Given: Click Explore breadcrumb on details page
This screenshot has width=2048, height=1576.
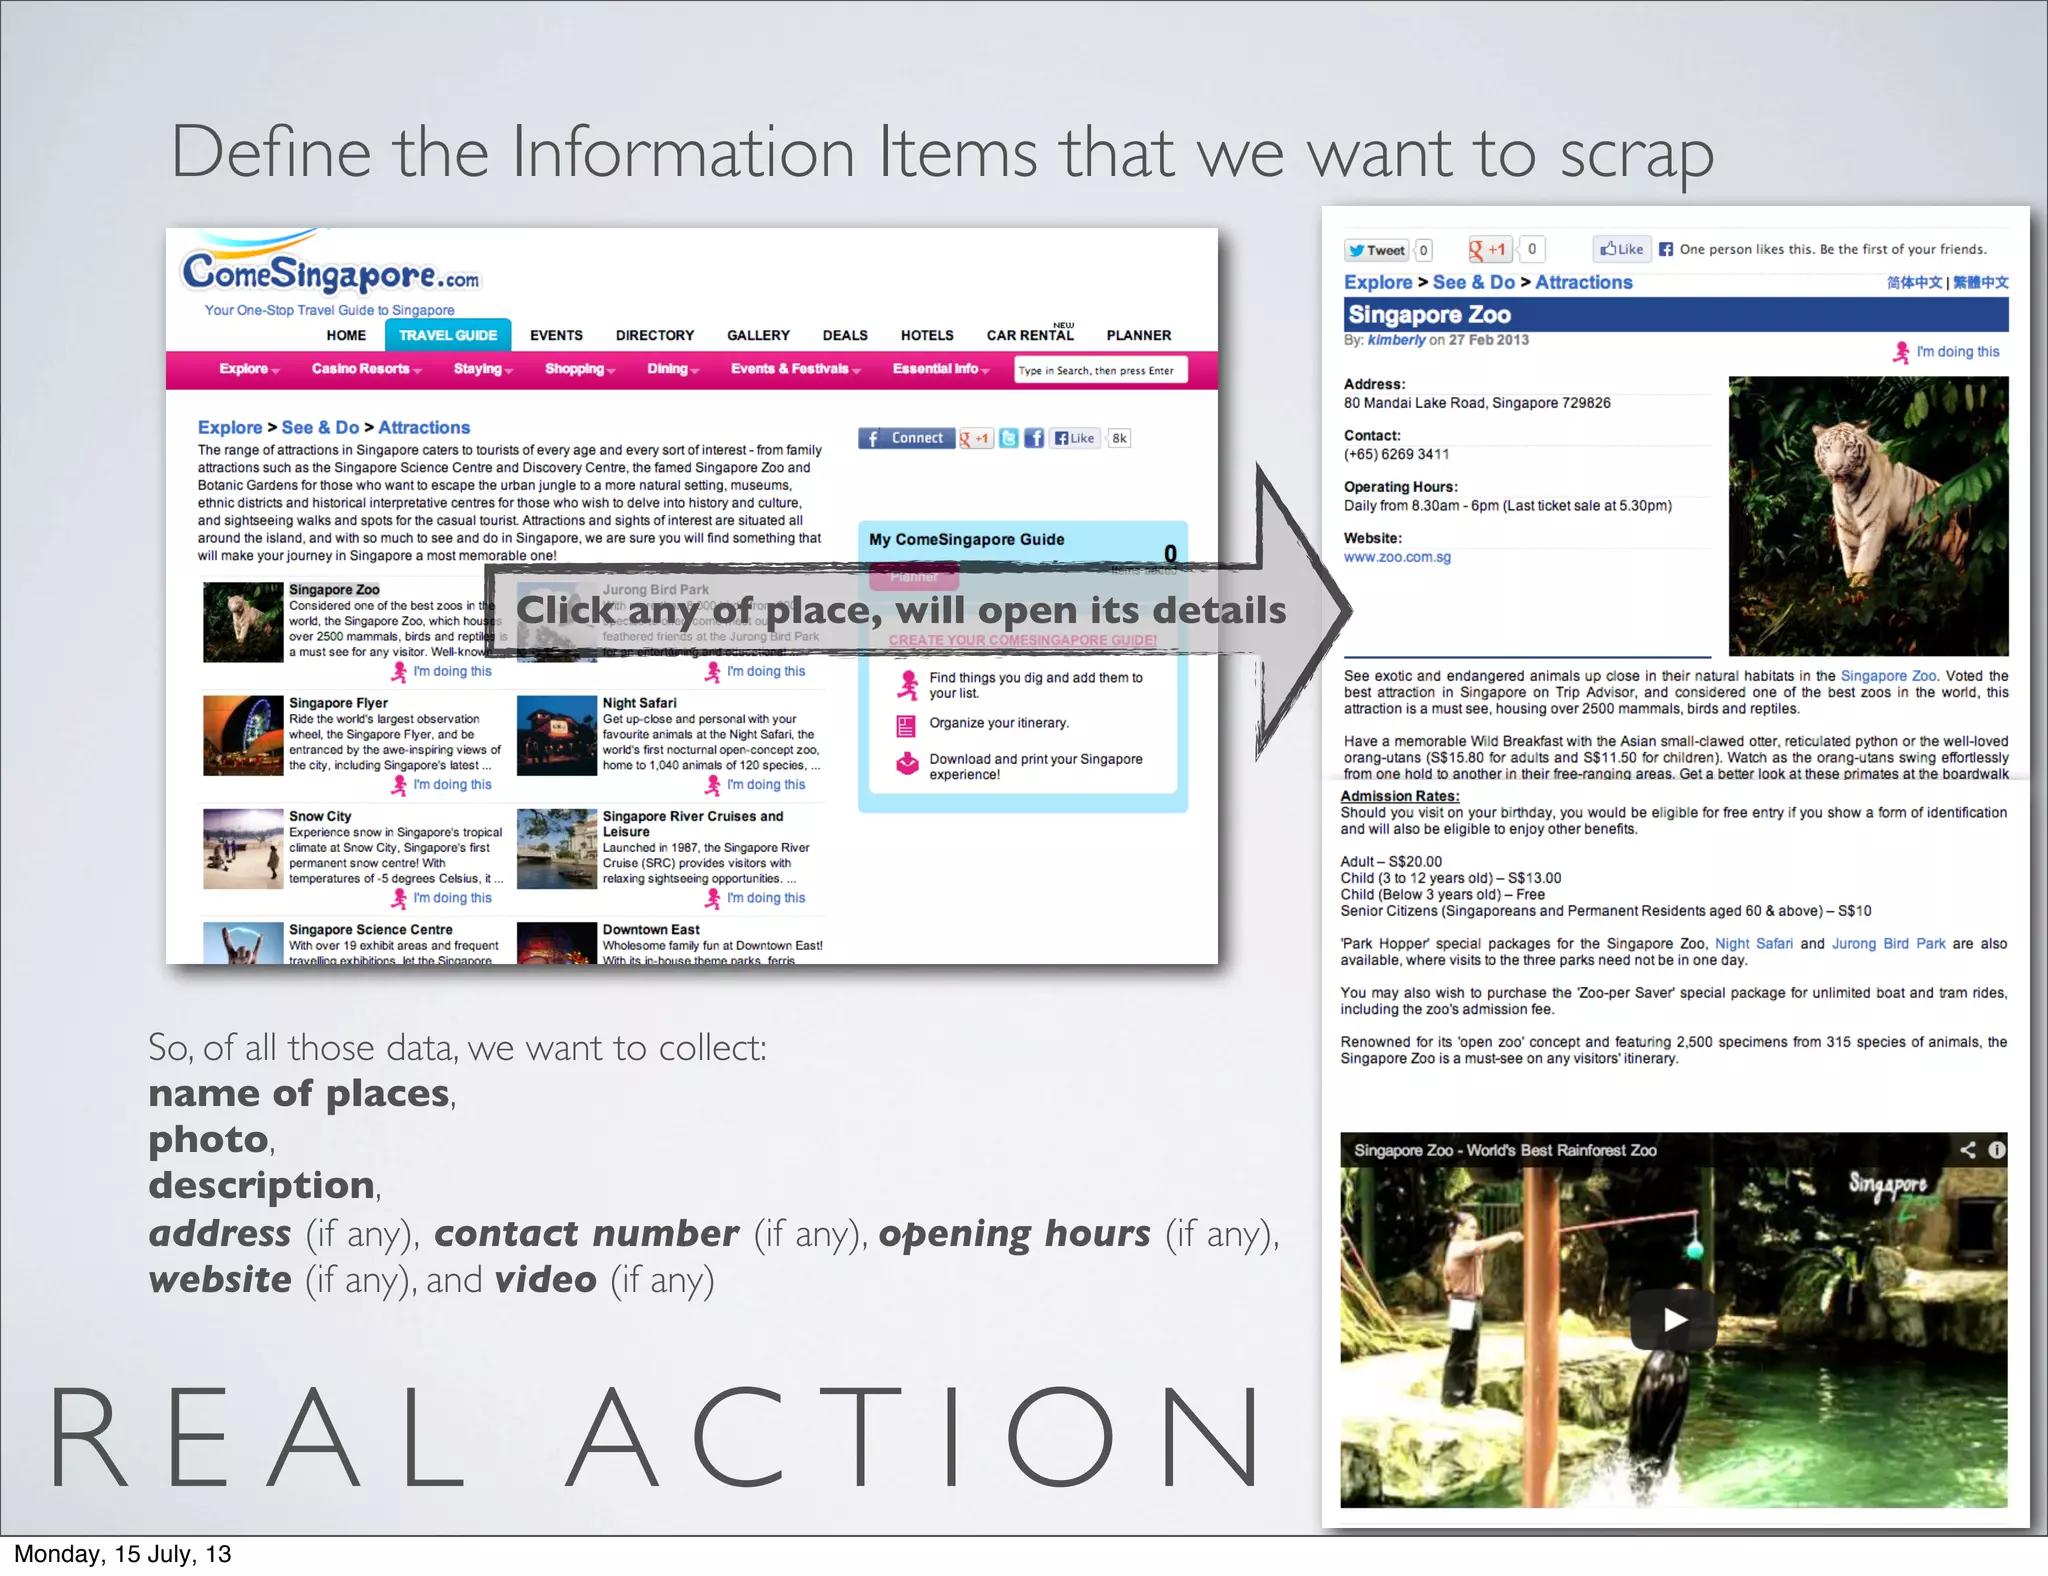Looking at the screenshot, I should coord(1378,282).
